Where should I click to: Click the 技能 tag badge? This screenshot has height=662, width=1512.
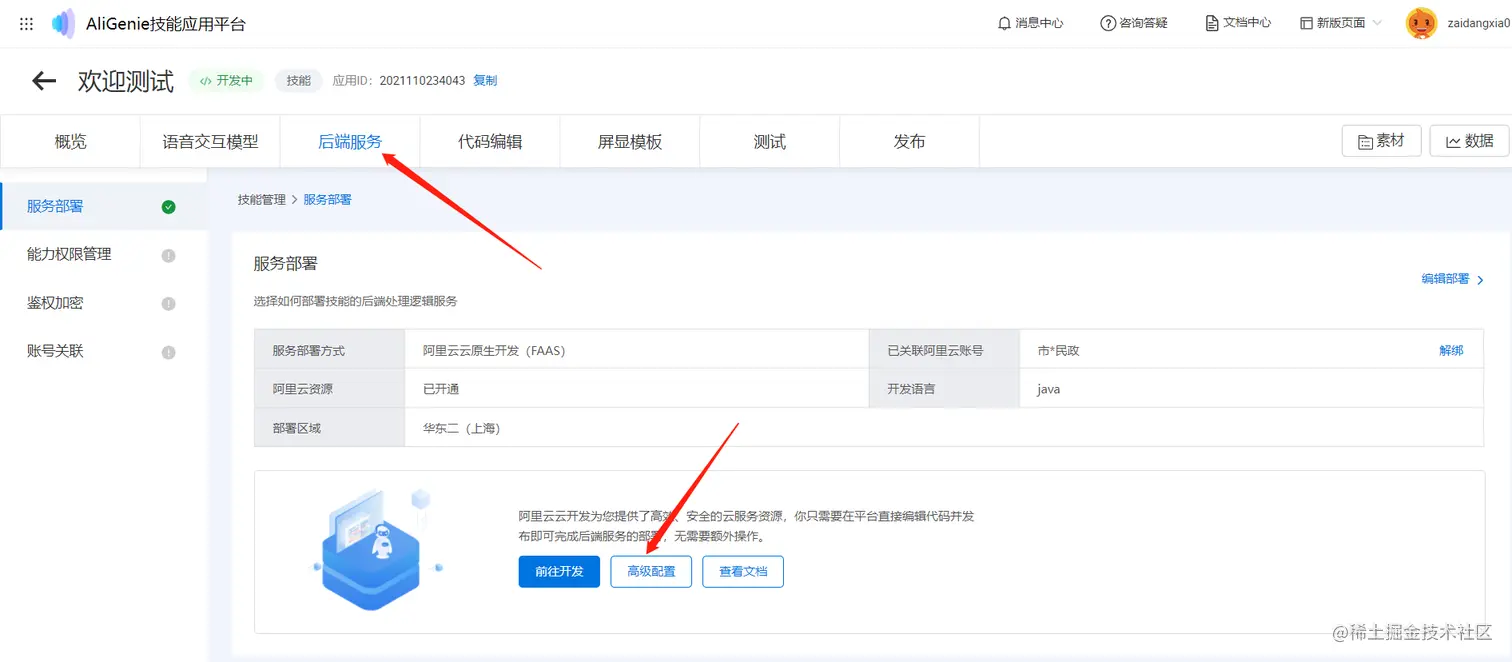[299, 81]
